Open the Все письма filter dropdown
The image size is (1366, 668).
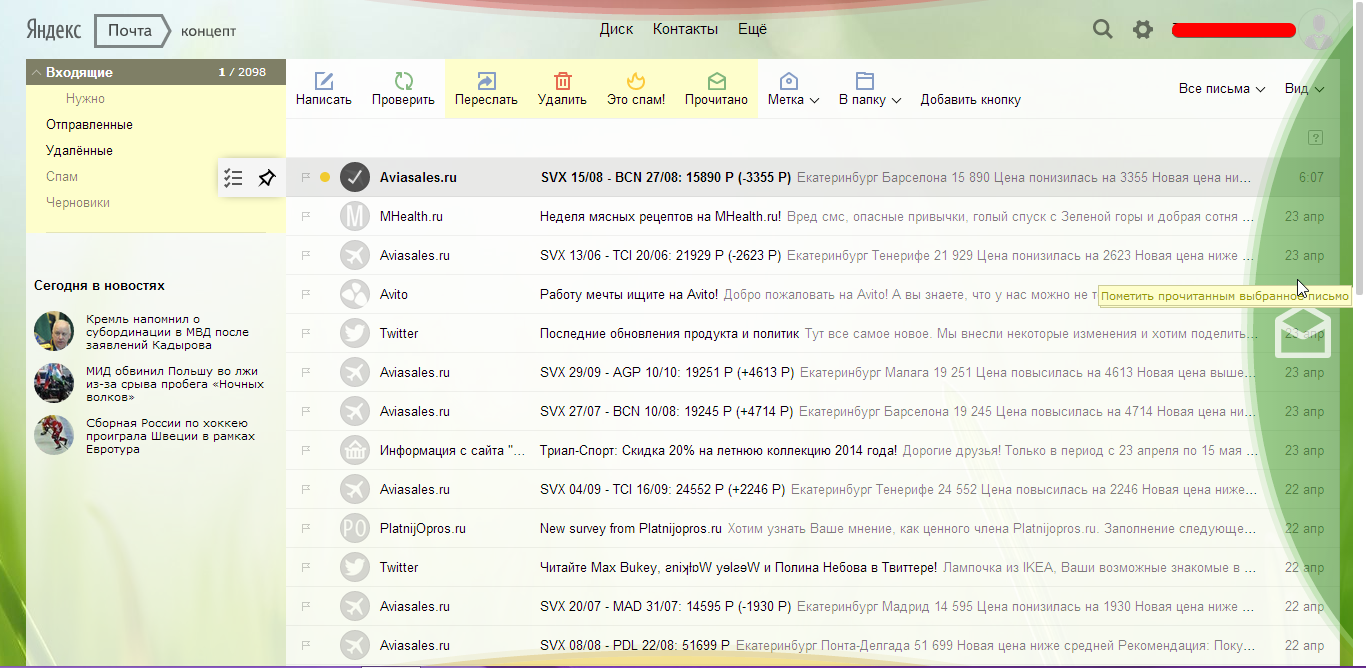[1222, 89]
